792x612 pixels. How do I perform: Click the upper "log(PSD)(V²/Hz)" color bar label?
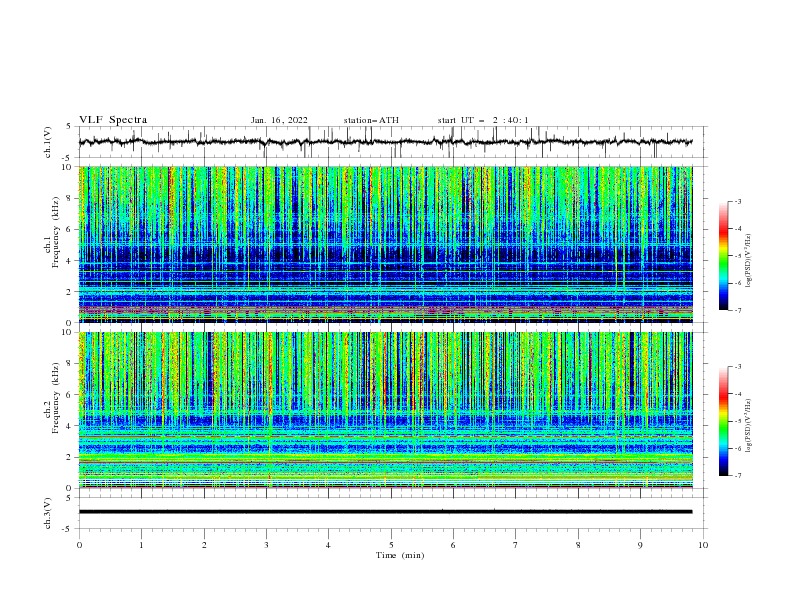coord(749,261)
